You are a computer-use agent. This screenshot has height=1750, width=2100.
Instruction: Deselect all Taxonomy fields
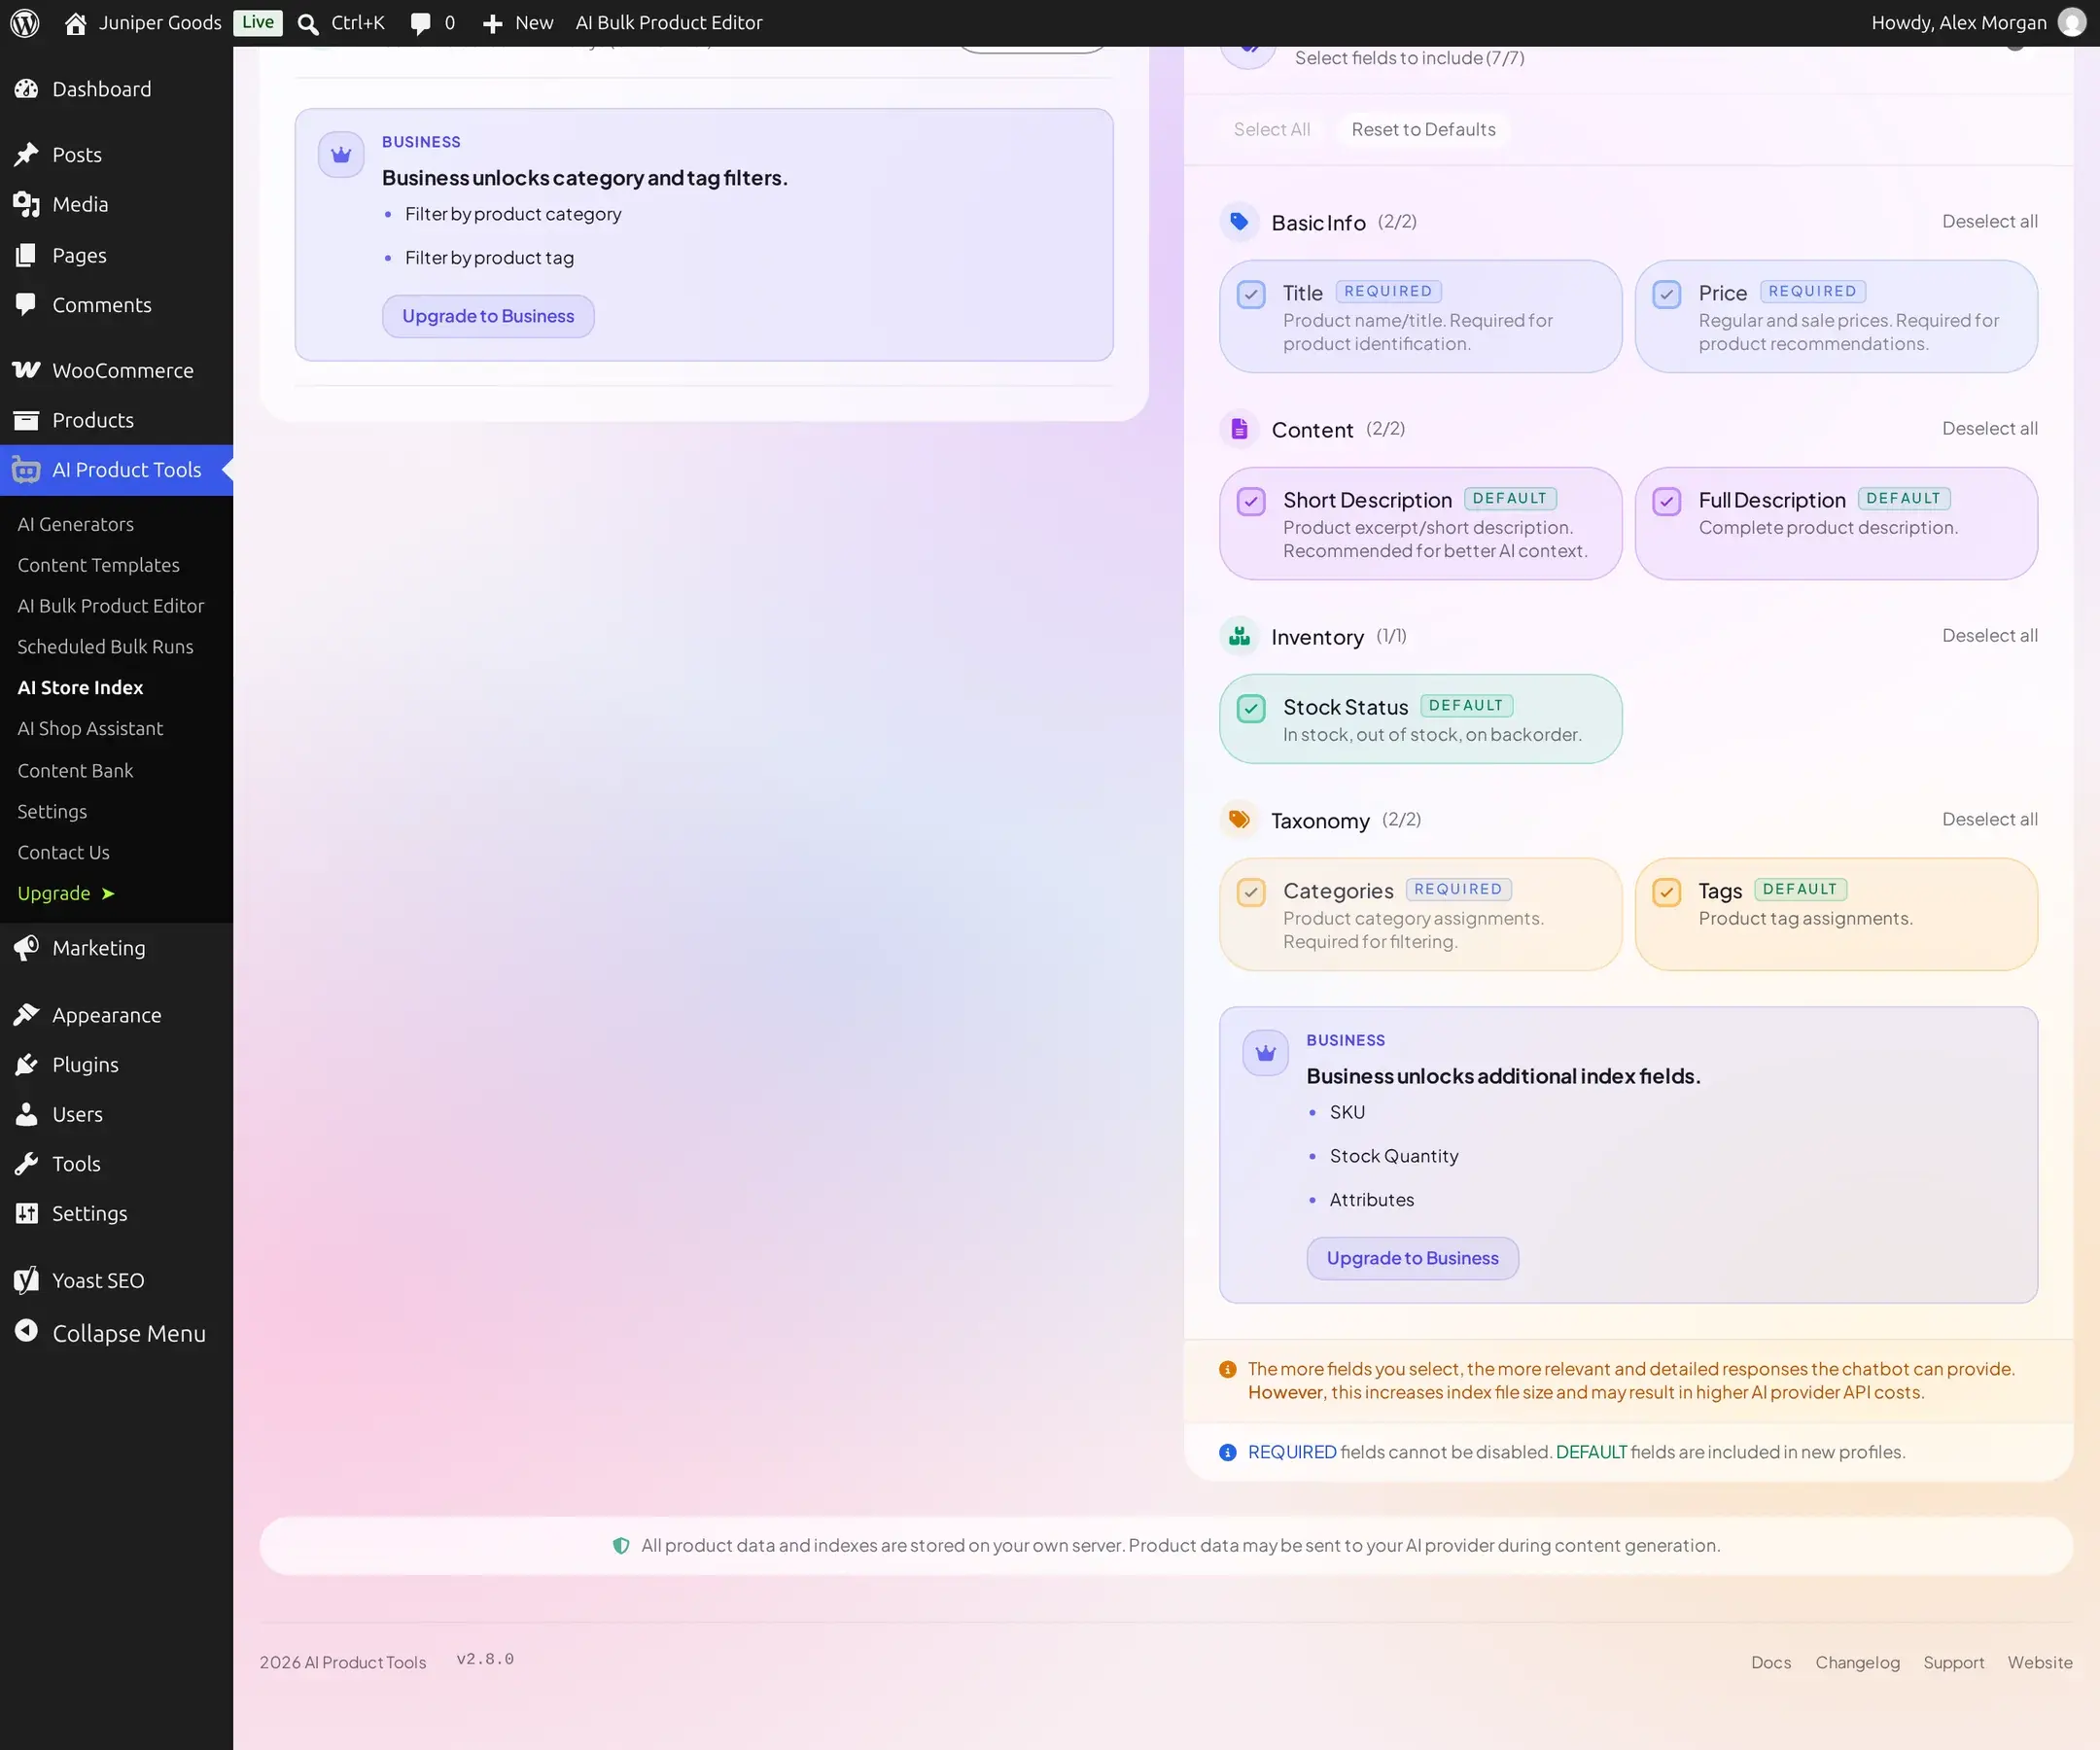[x=1989, y=819]
